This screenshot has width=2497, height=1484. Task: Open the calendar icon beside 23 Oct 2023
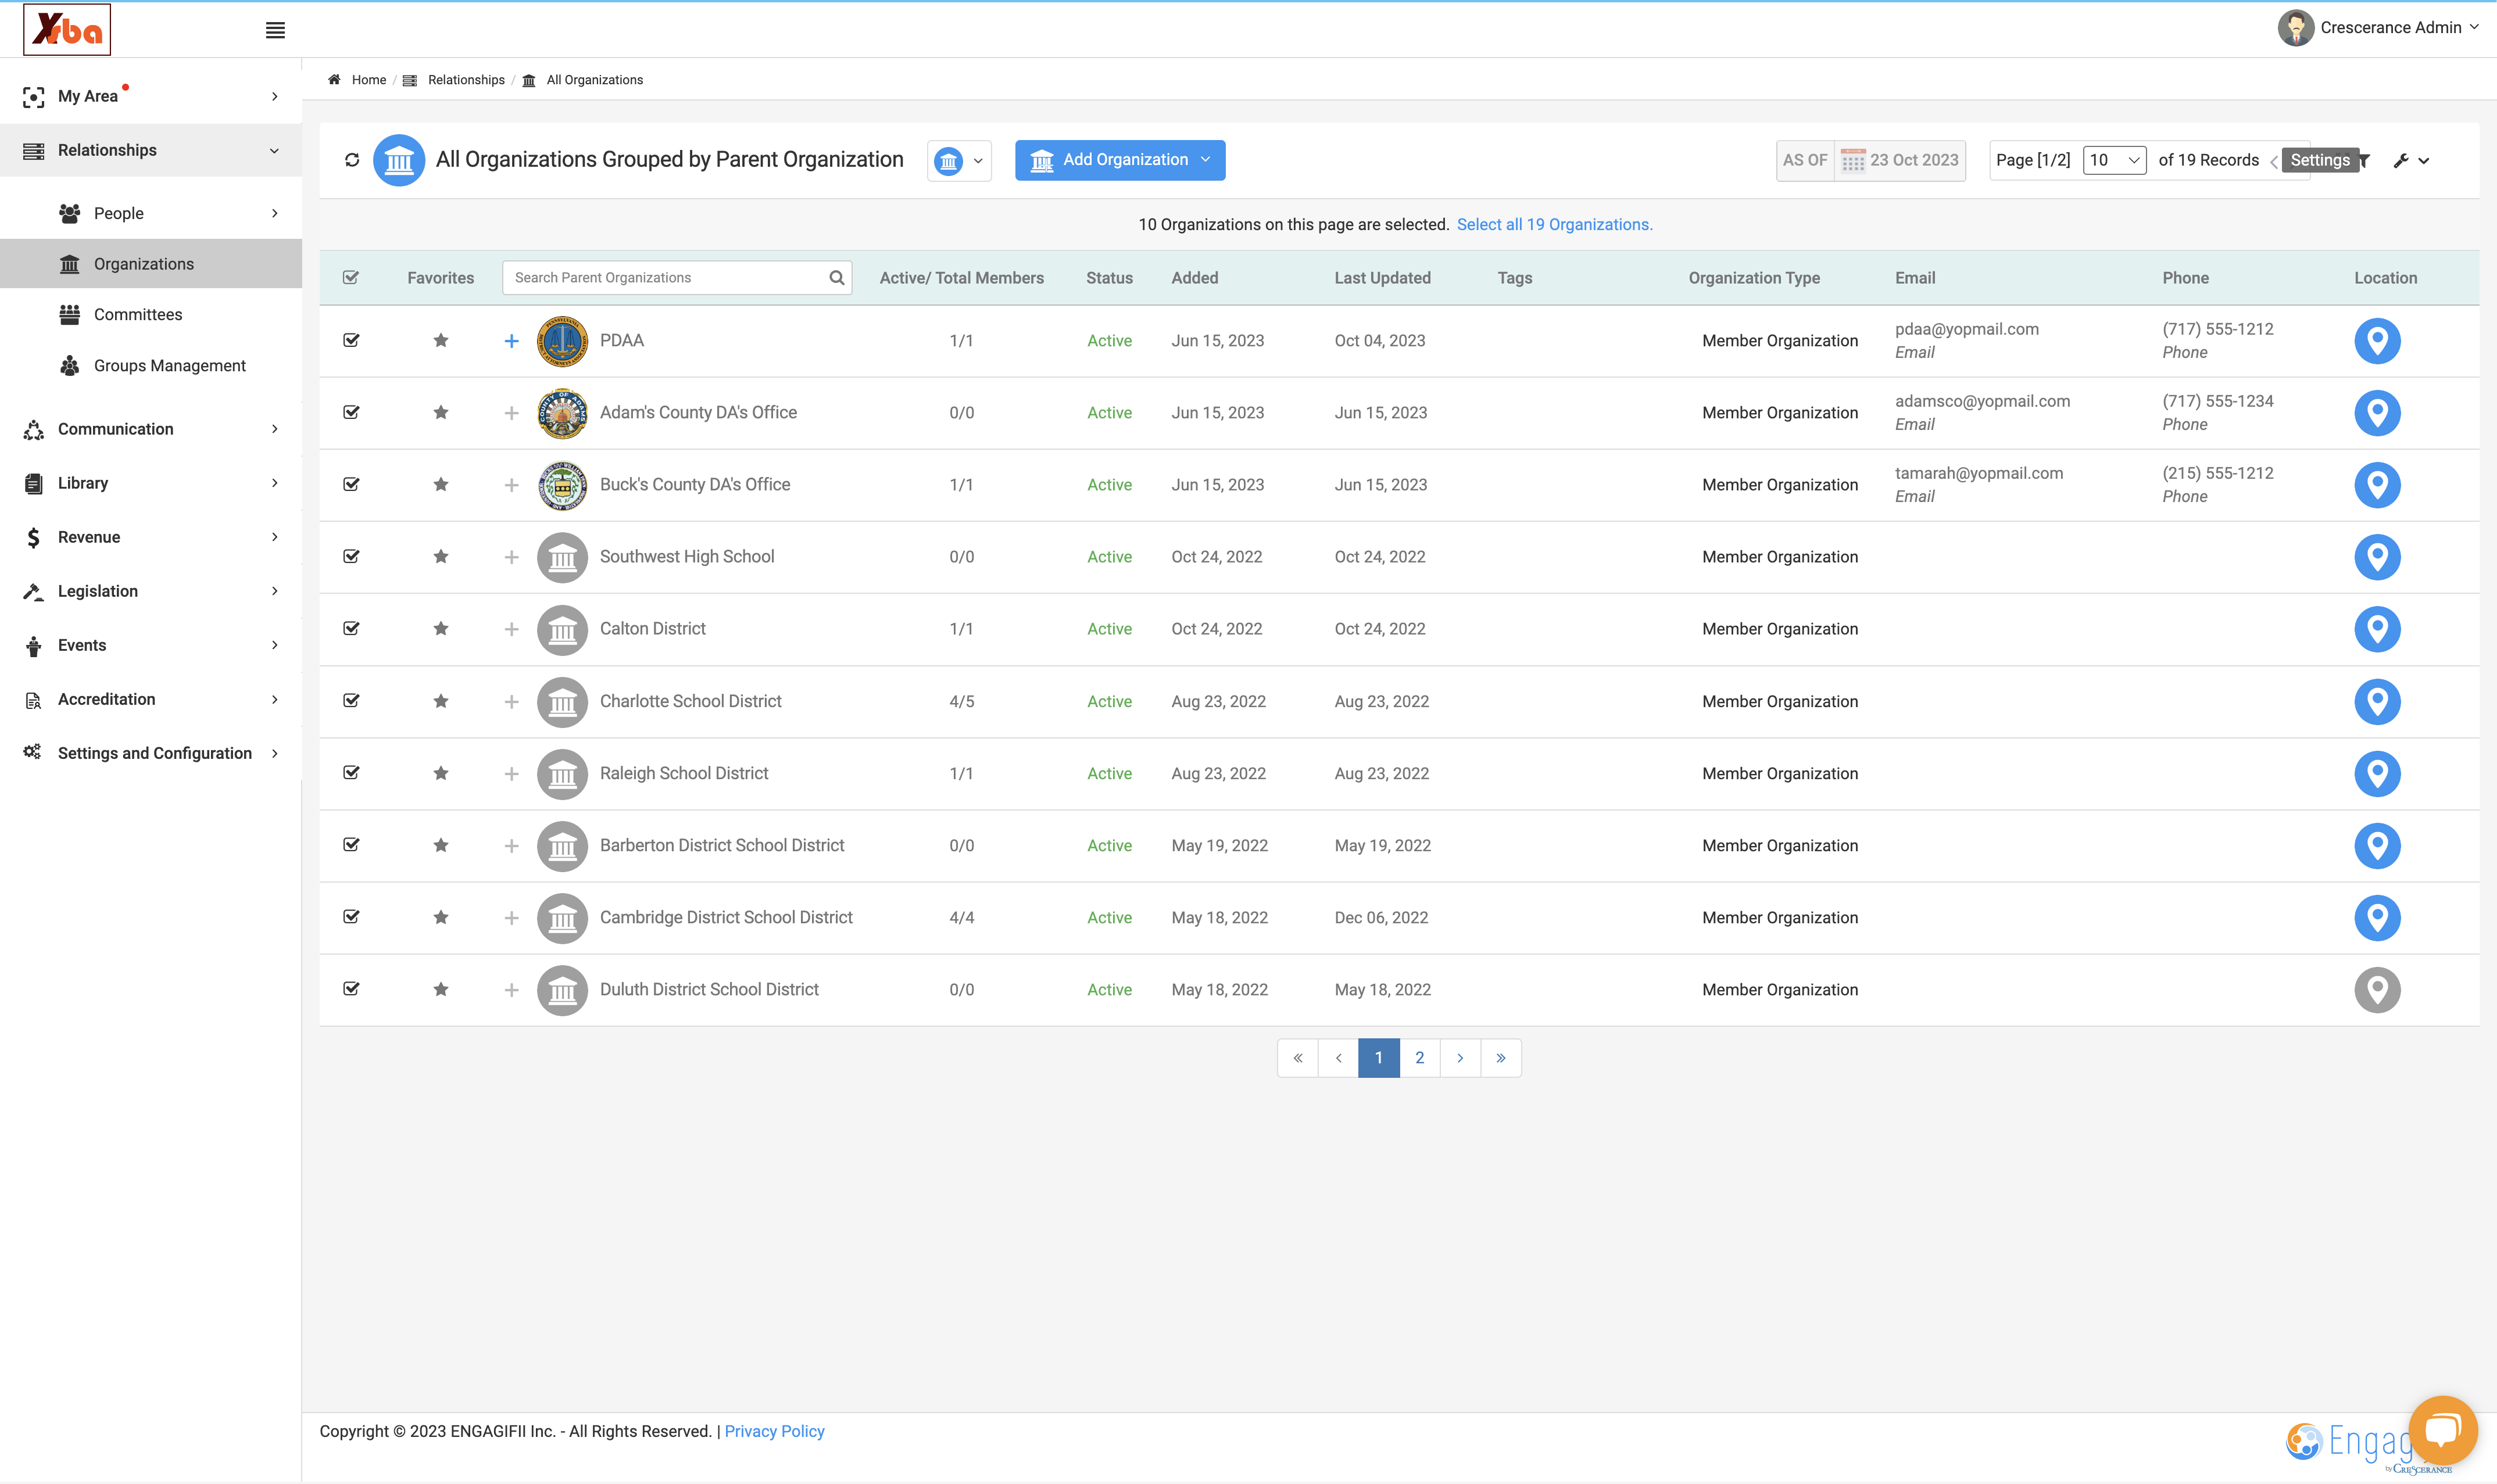(1853, 160)
